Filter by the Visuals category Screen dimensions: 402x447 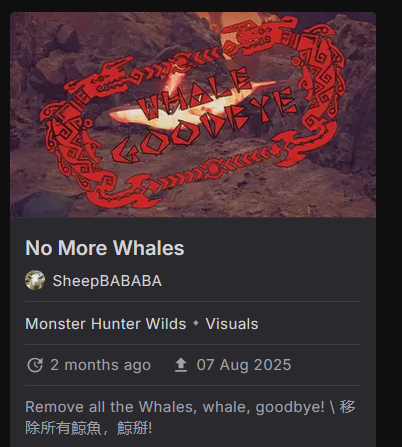(232, 324)
